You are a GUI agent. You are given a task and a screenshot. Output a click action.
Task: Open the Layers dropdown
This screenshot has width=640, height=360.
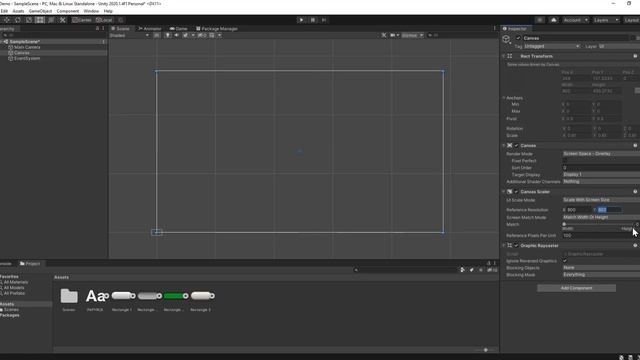(x=606, y=20)
